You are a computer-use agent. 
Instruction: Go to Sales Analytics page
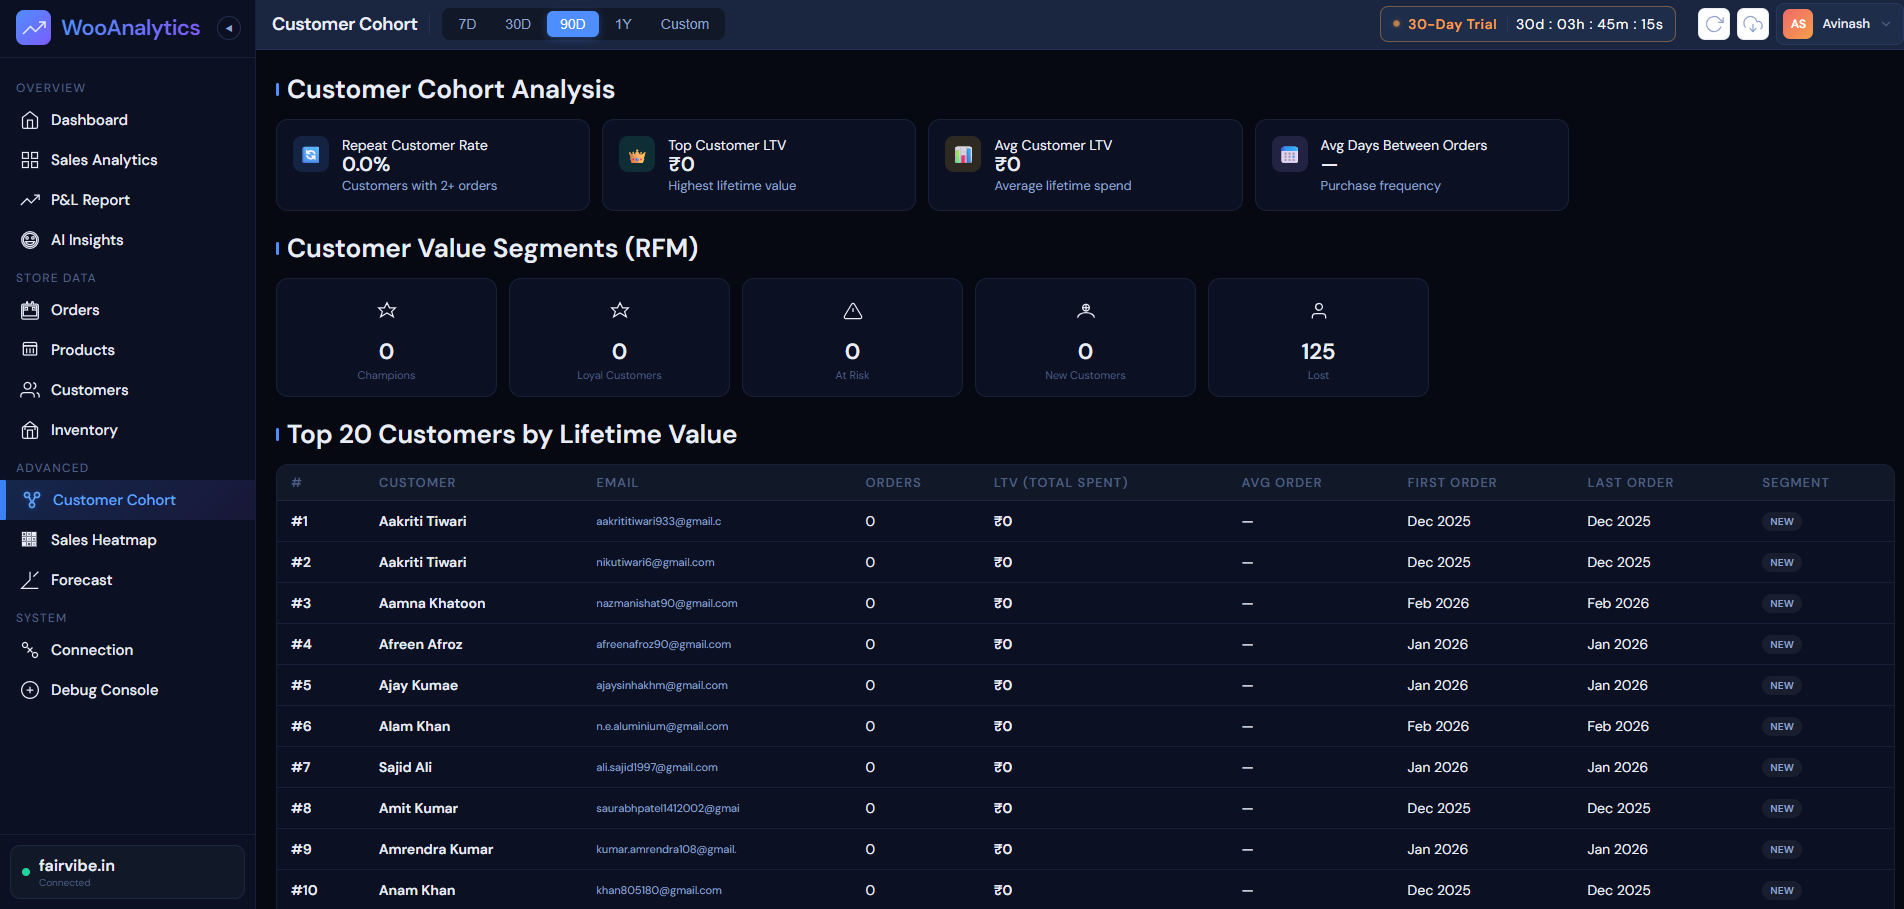(x=104, y=160)
